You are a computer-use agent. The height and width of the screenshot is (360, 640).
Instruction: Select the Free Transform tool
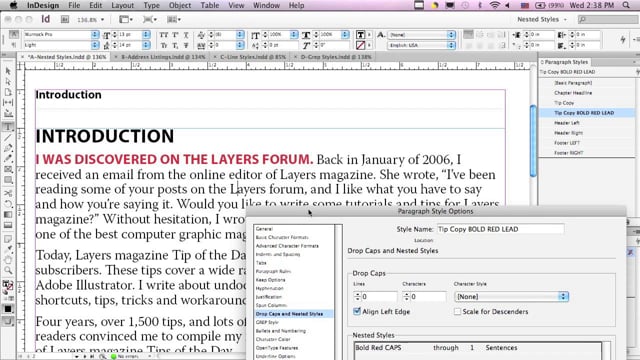point(8,204)
